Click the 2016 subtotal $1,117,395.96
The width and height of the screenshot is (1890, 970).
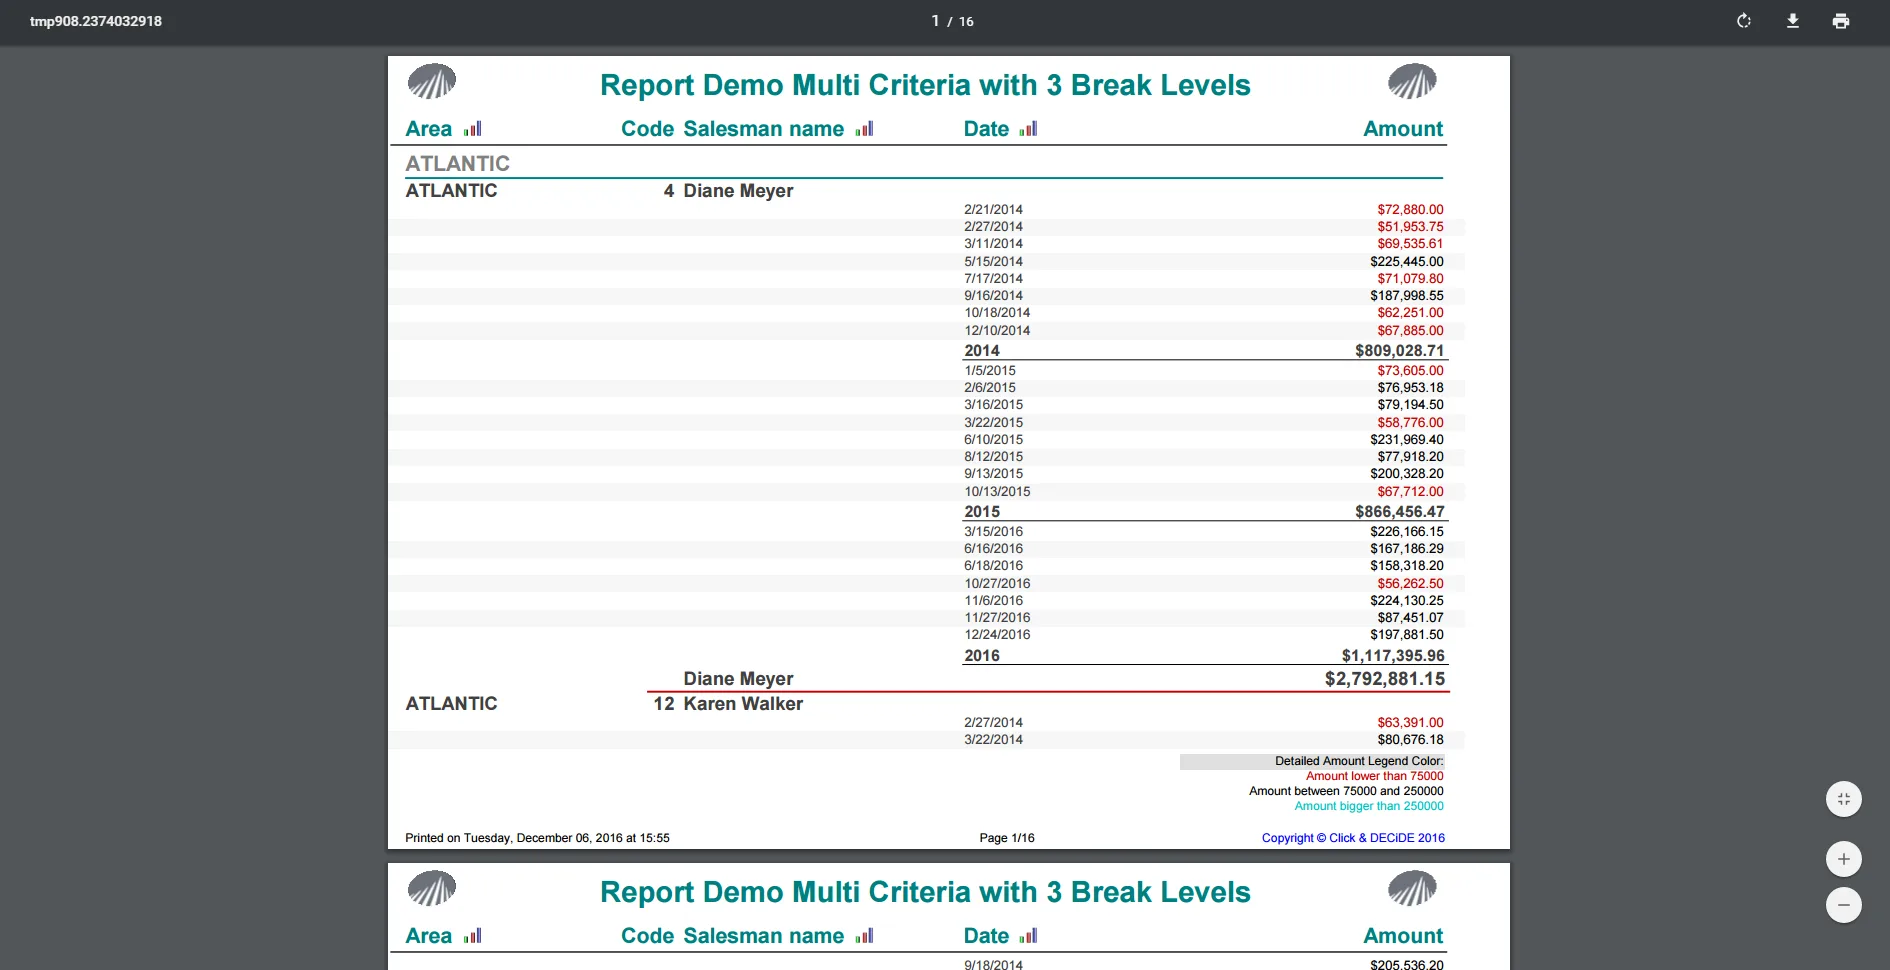pyautogui.click(x=1393, y=656)
